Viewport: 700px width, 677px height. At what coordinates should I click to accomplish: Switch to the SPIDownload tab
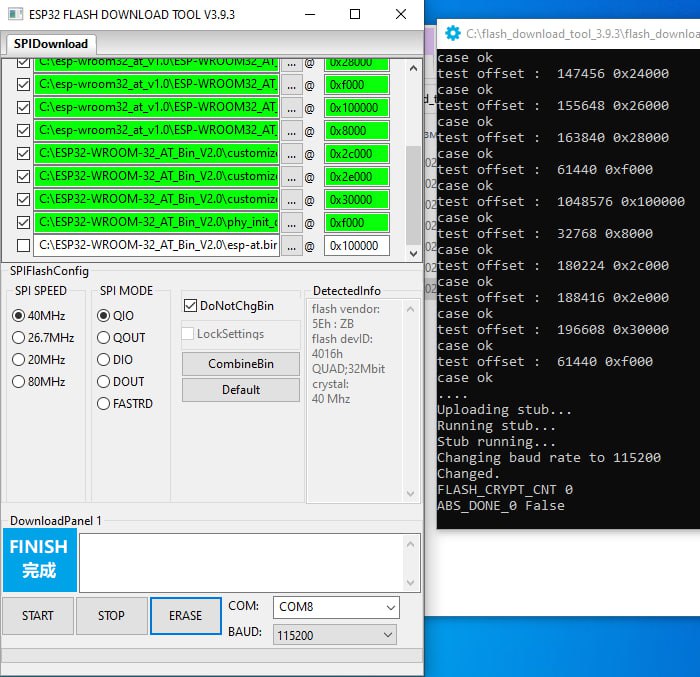(50, 44)
